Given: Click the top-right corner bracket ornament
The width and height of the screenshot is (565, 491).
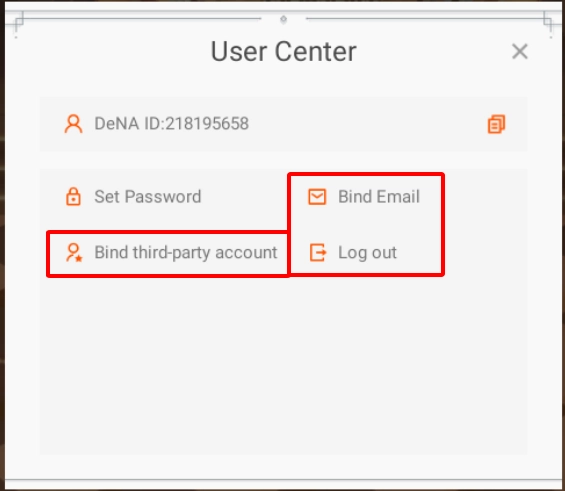Looking at the screenshot, I should (548, 22).
